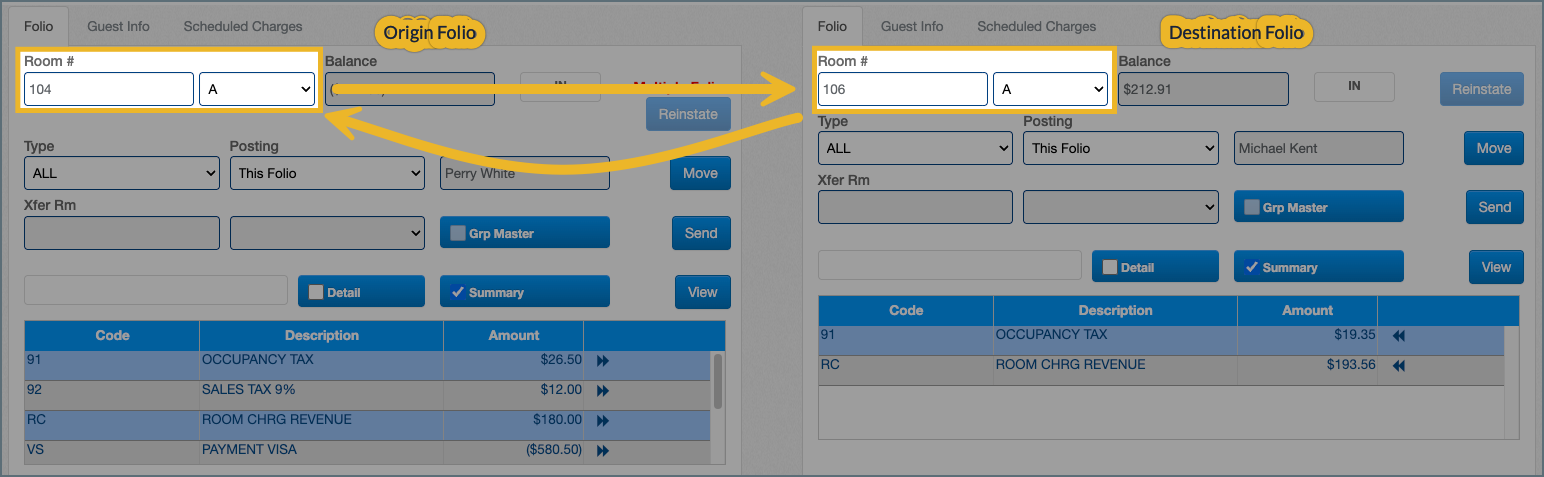Image resolution: width=1544 pixels, height=477 pixels.
Task: Click forward arrow icon for SALES TAX 9%
Action: point(603,391)
